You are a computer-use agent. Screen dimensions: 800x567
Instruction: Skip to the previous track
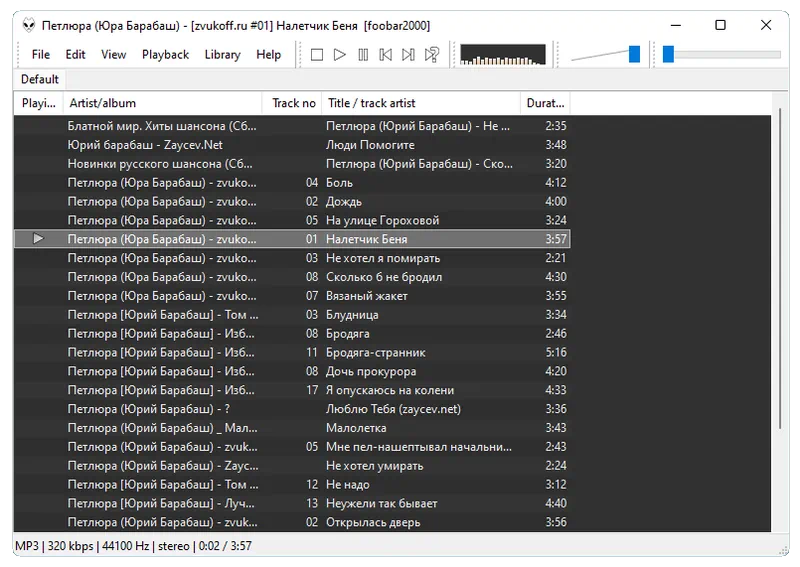click(385, 55)
